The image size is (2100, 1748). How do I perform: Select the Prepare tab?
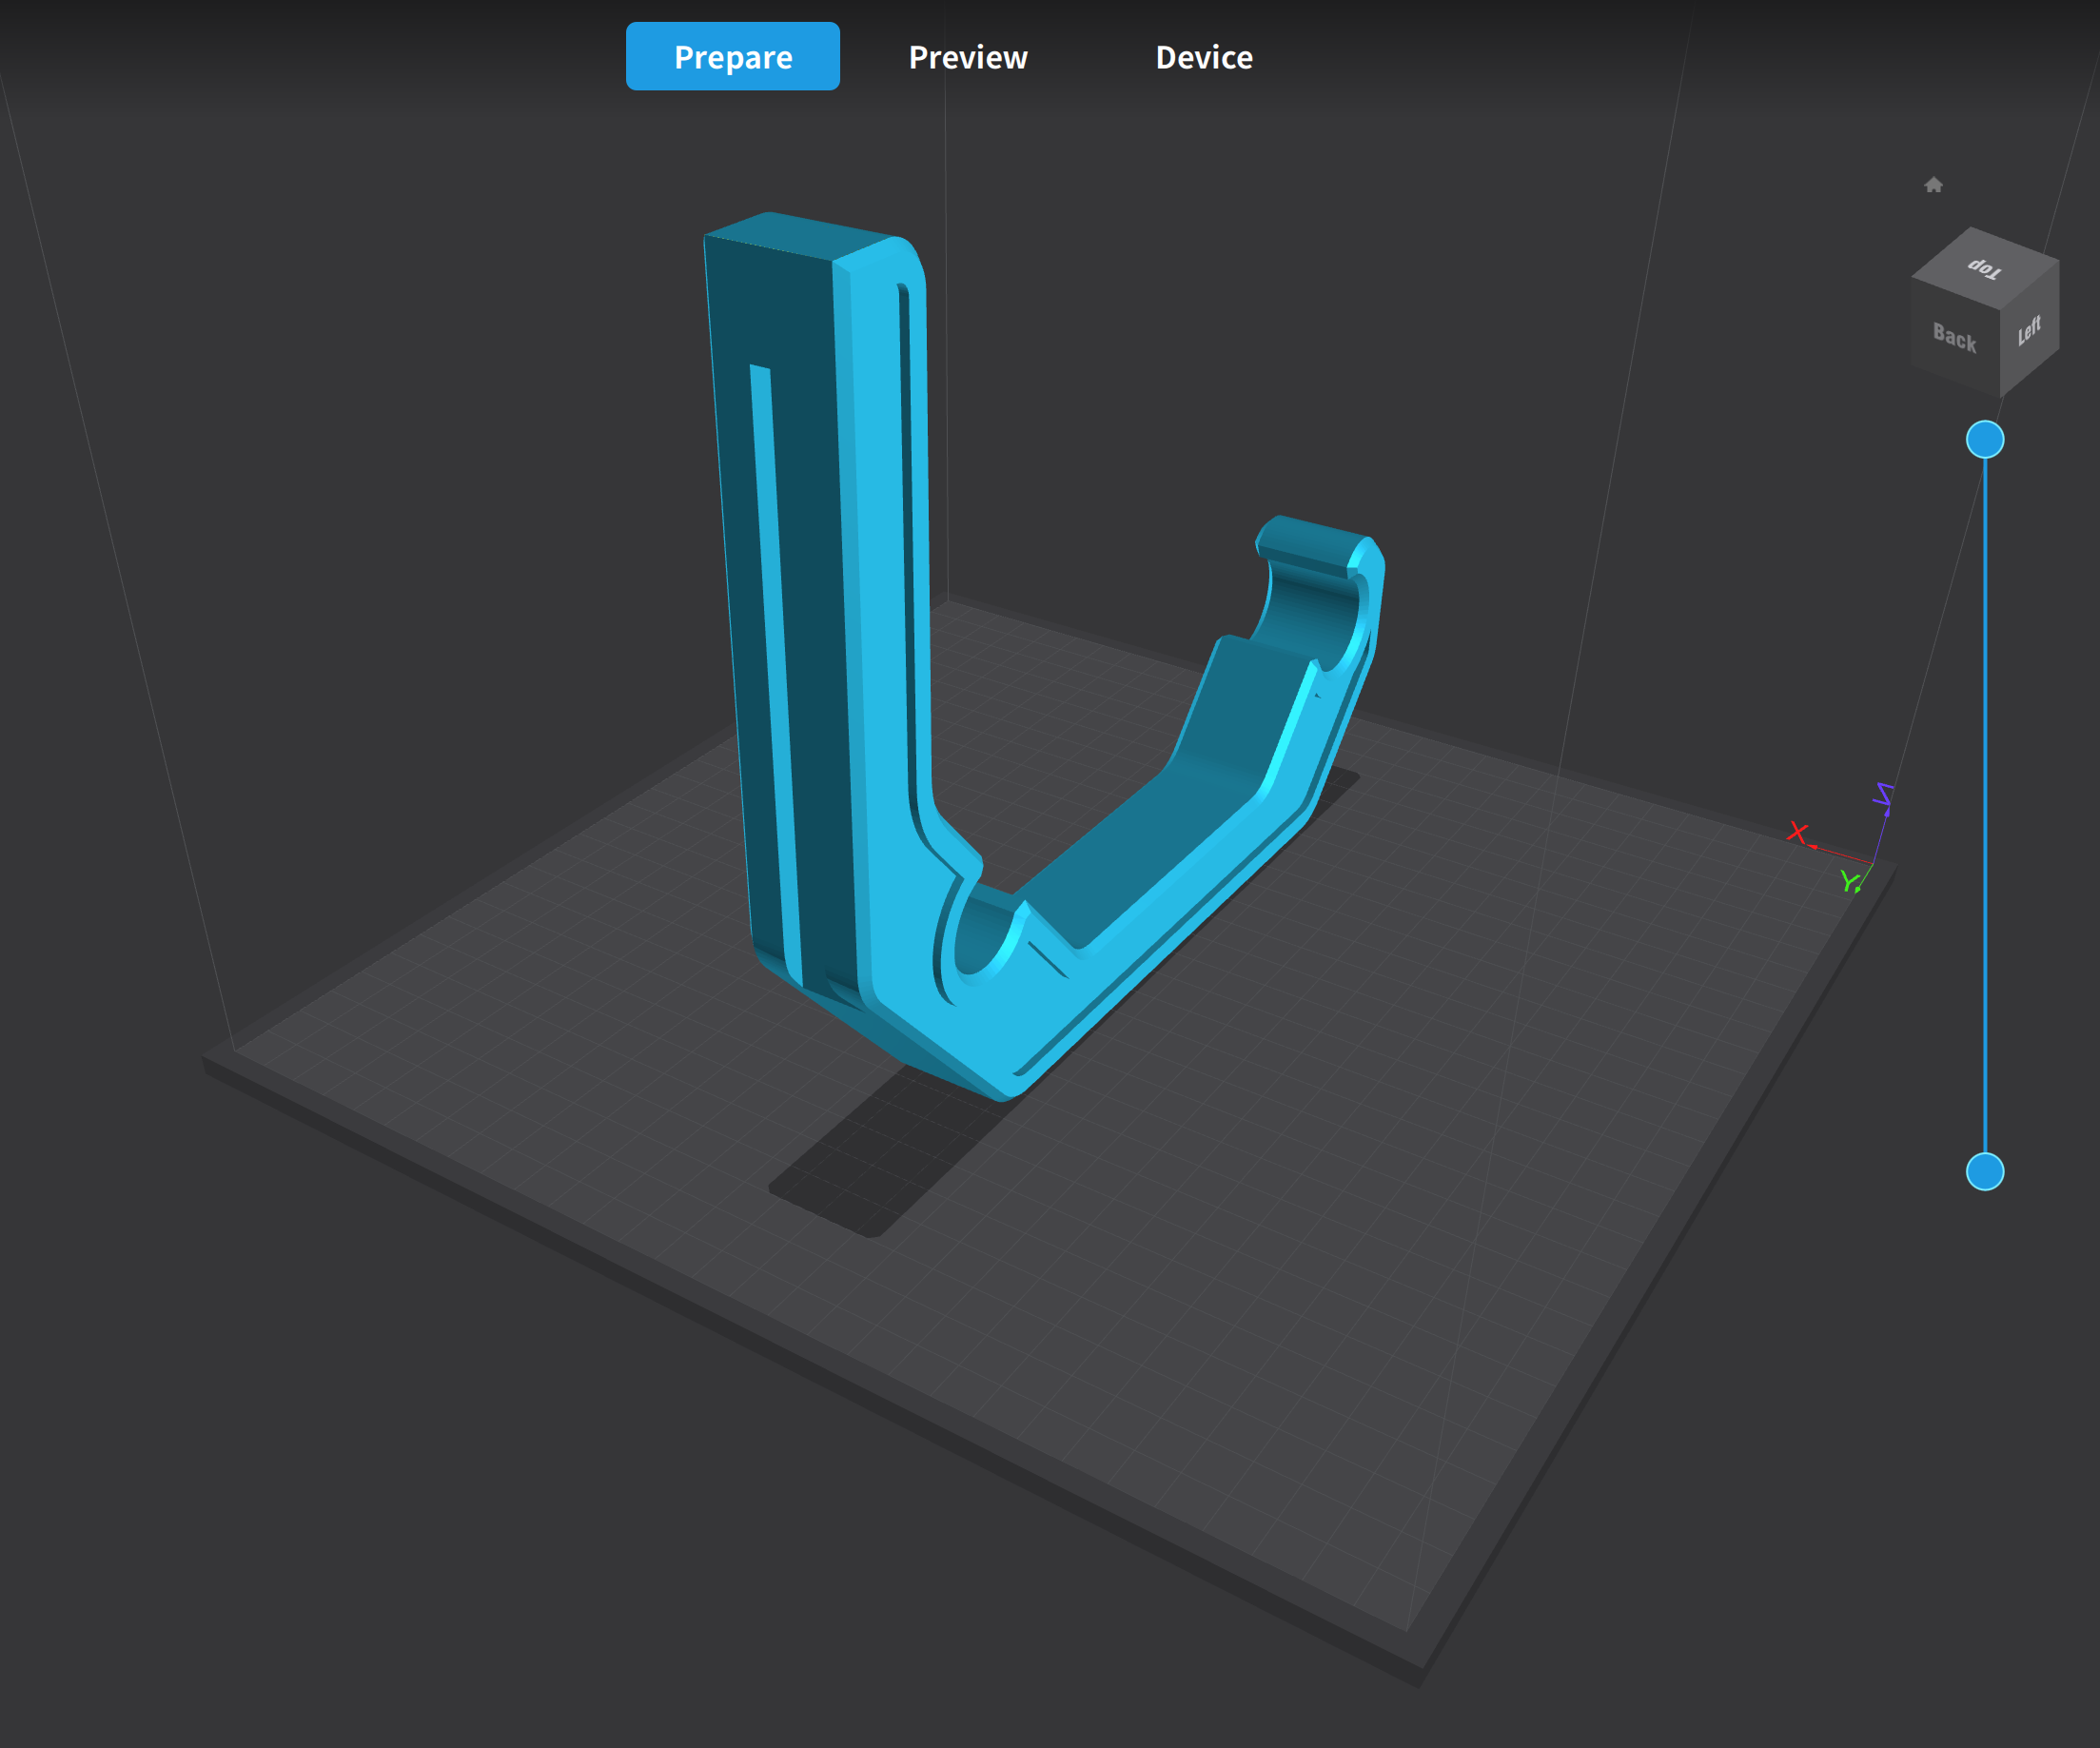(732, 57)
